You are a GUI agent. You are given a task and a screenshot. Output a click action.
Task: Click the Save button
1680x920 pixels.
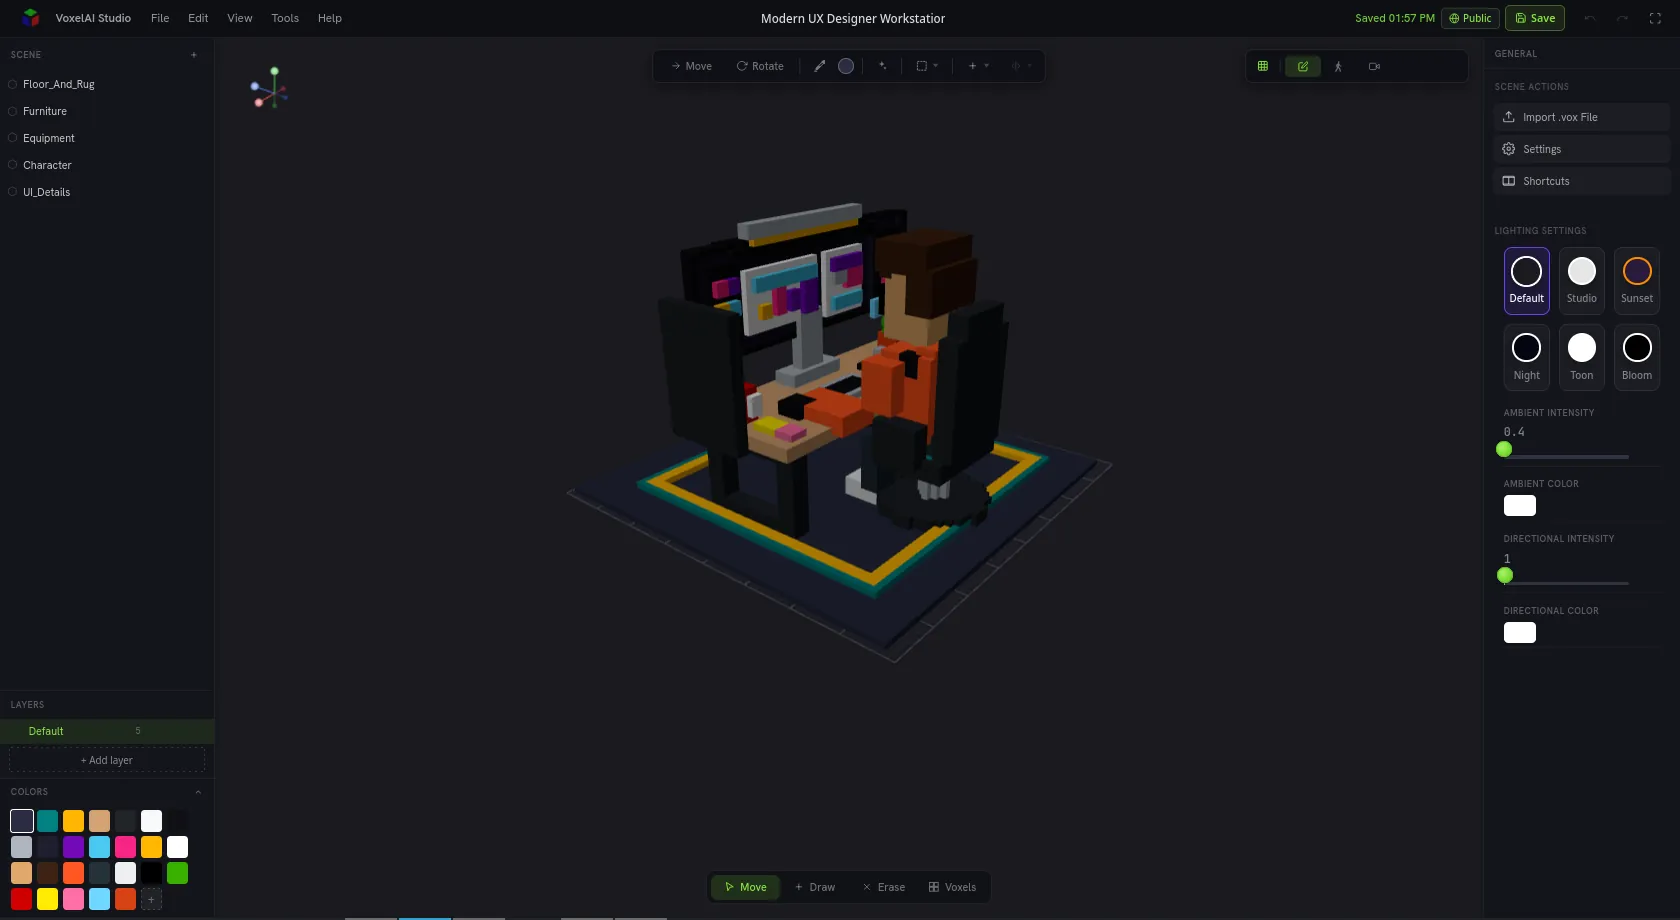coord(1535,18)
